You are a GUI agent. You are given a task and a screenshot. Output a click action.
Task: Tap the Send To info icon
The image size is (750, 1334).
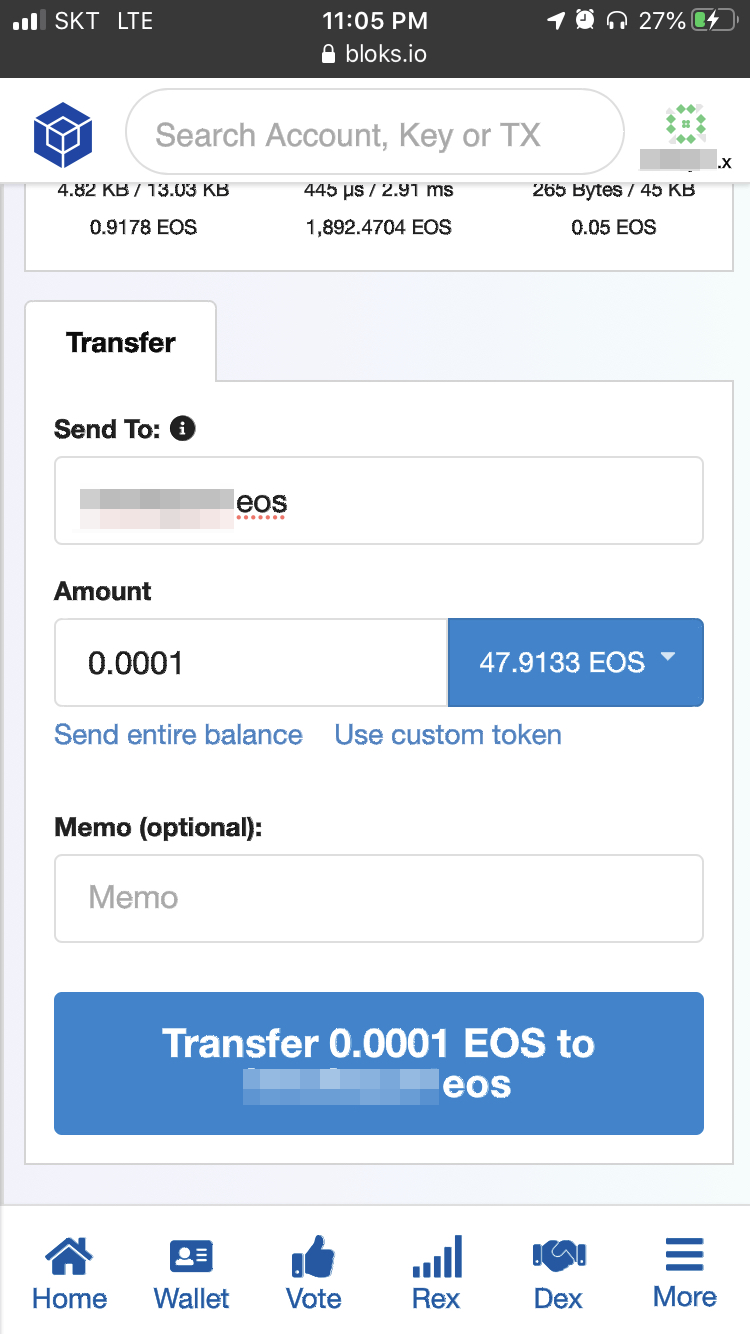coord(183,429)
